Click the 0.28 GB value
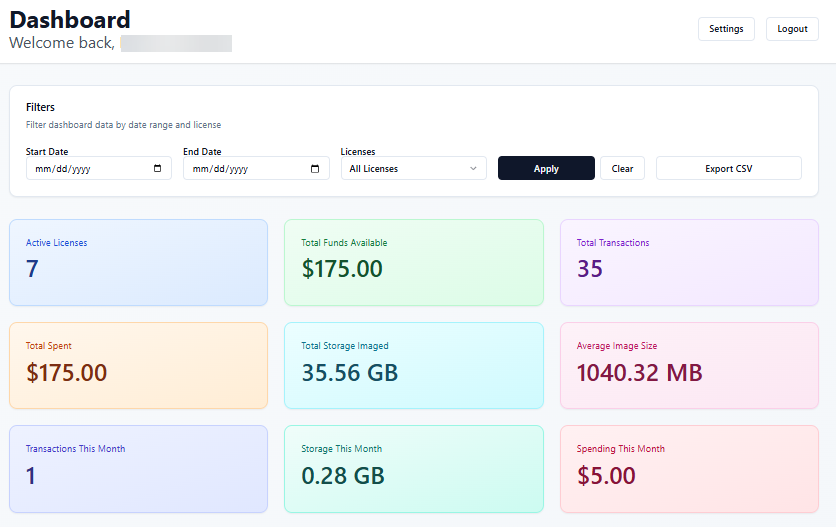The image size is (836, 527). coord(343,475)
